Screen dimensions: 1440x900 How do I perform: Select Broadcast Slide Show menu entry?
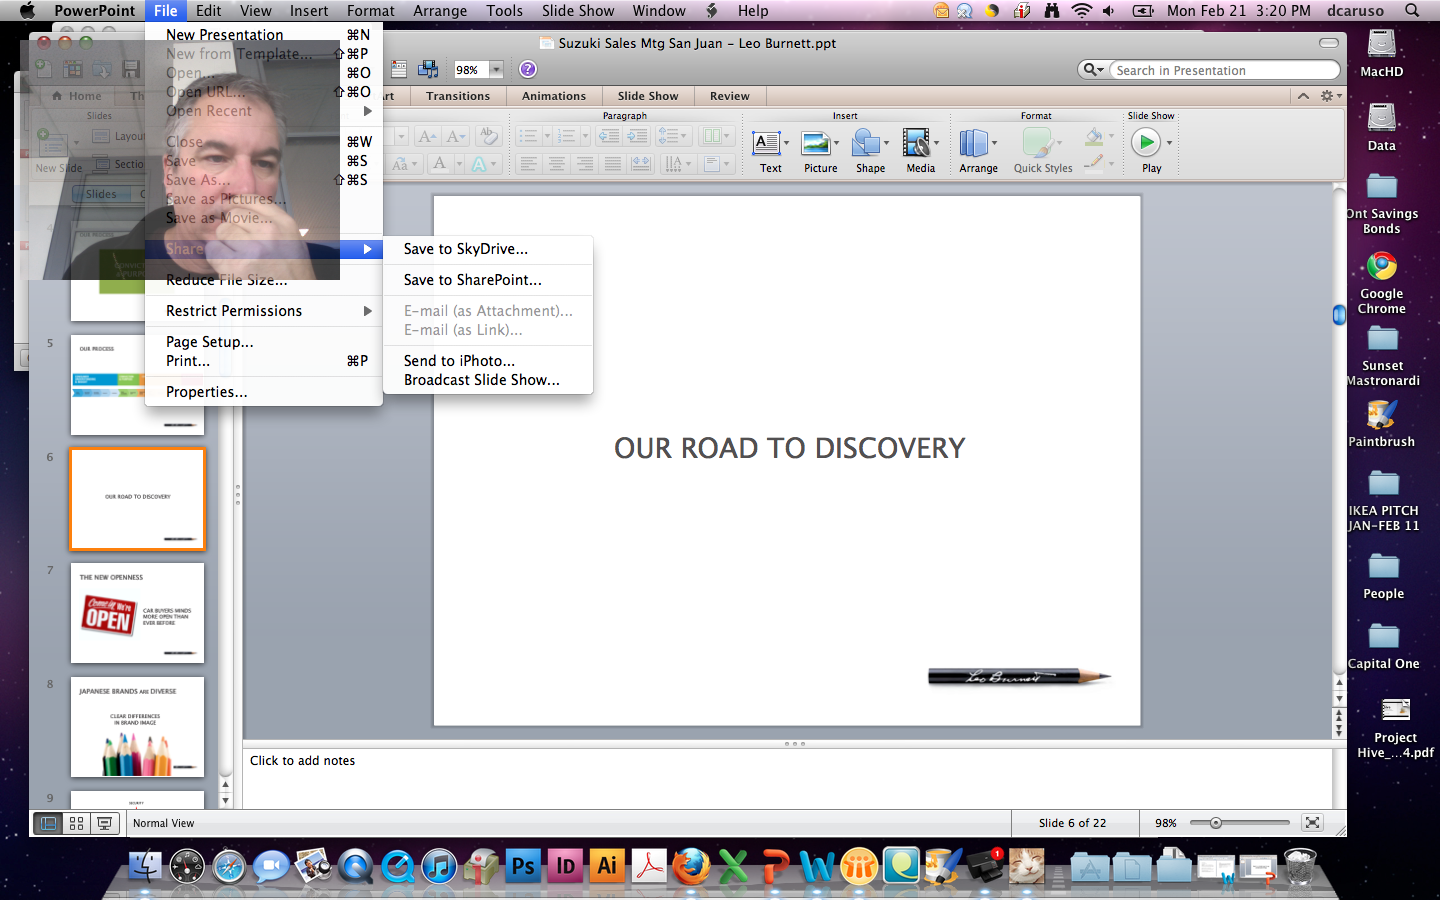click(481, 380)
